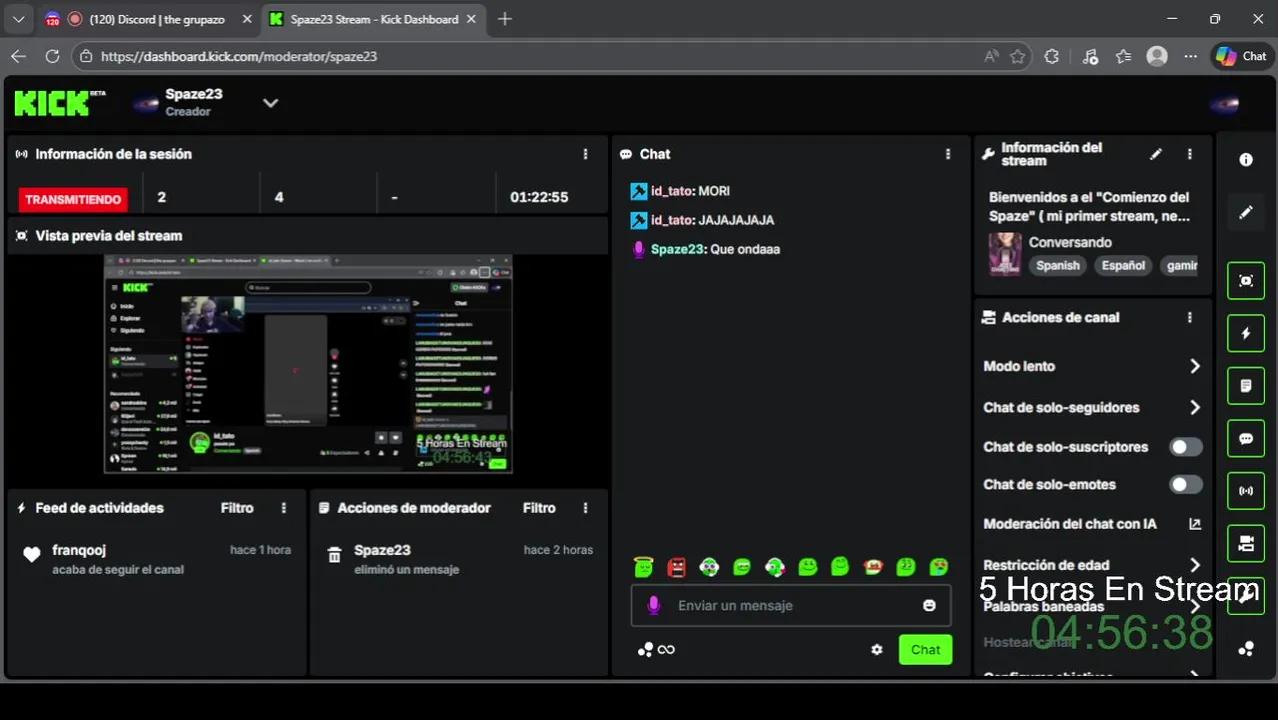Open the emoji picker in message box
Image resolution: width=1278 pixels, height=720 pixels.
coord(929,605)
